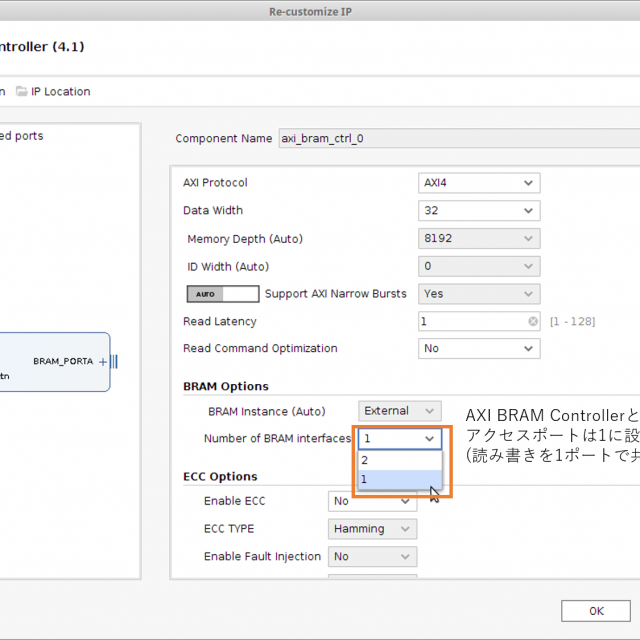
Task: Open the Enable Fault Injection dropdown
Action: pos(372,557)
